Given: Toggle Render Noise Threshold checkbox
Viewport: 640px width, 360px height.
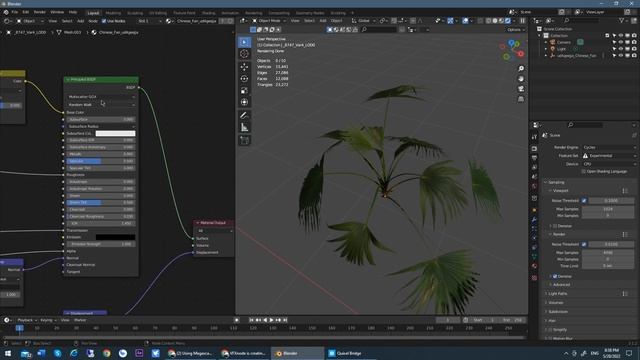Looking at the screenshot, I should click(x=584, y=244).
